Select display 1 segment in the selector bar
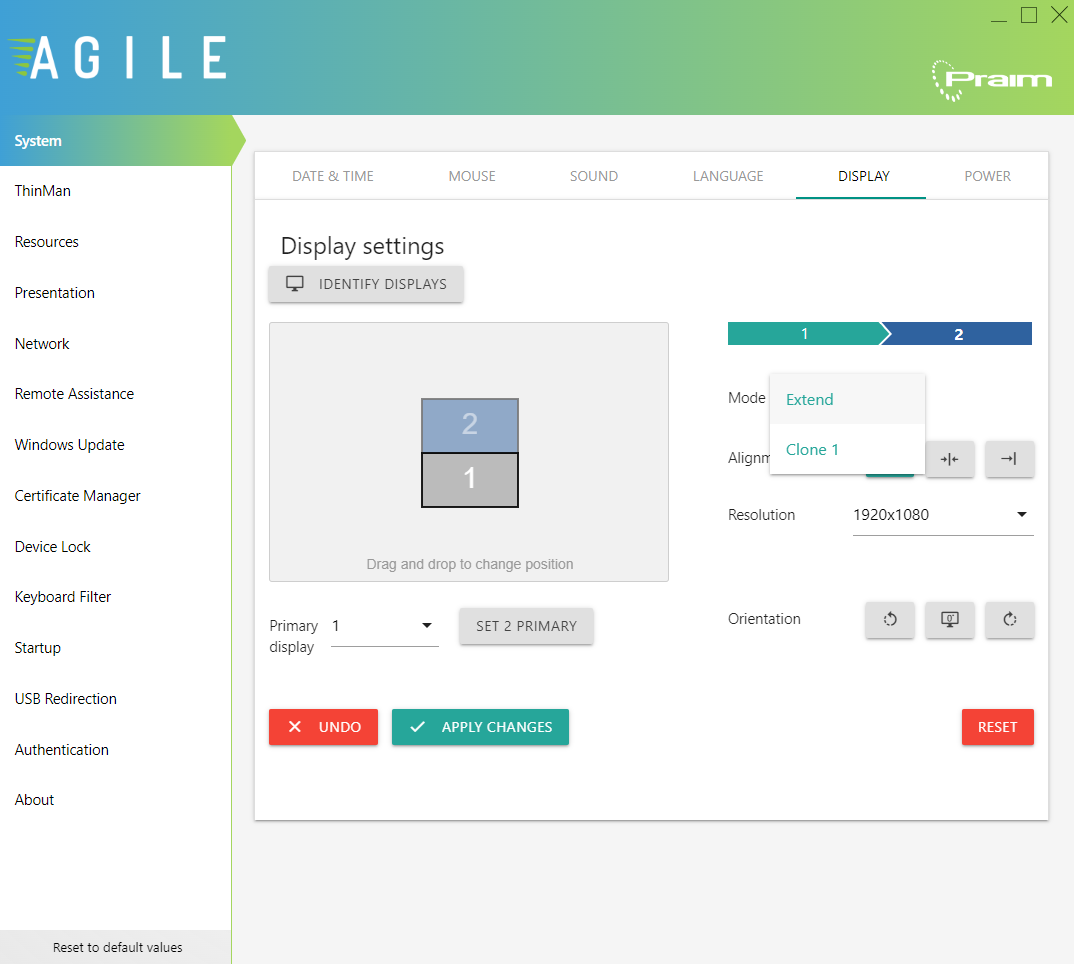Screen dimensions: 1074x964 [806, 334]
